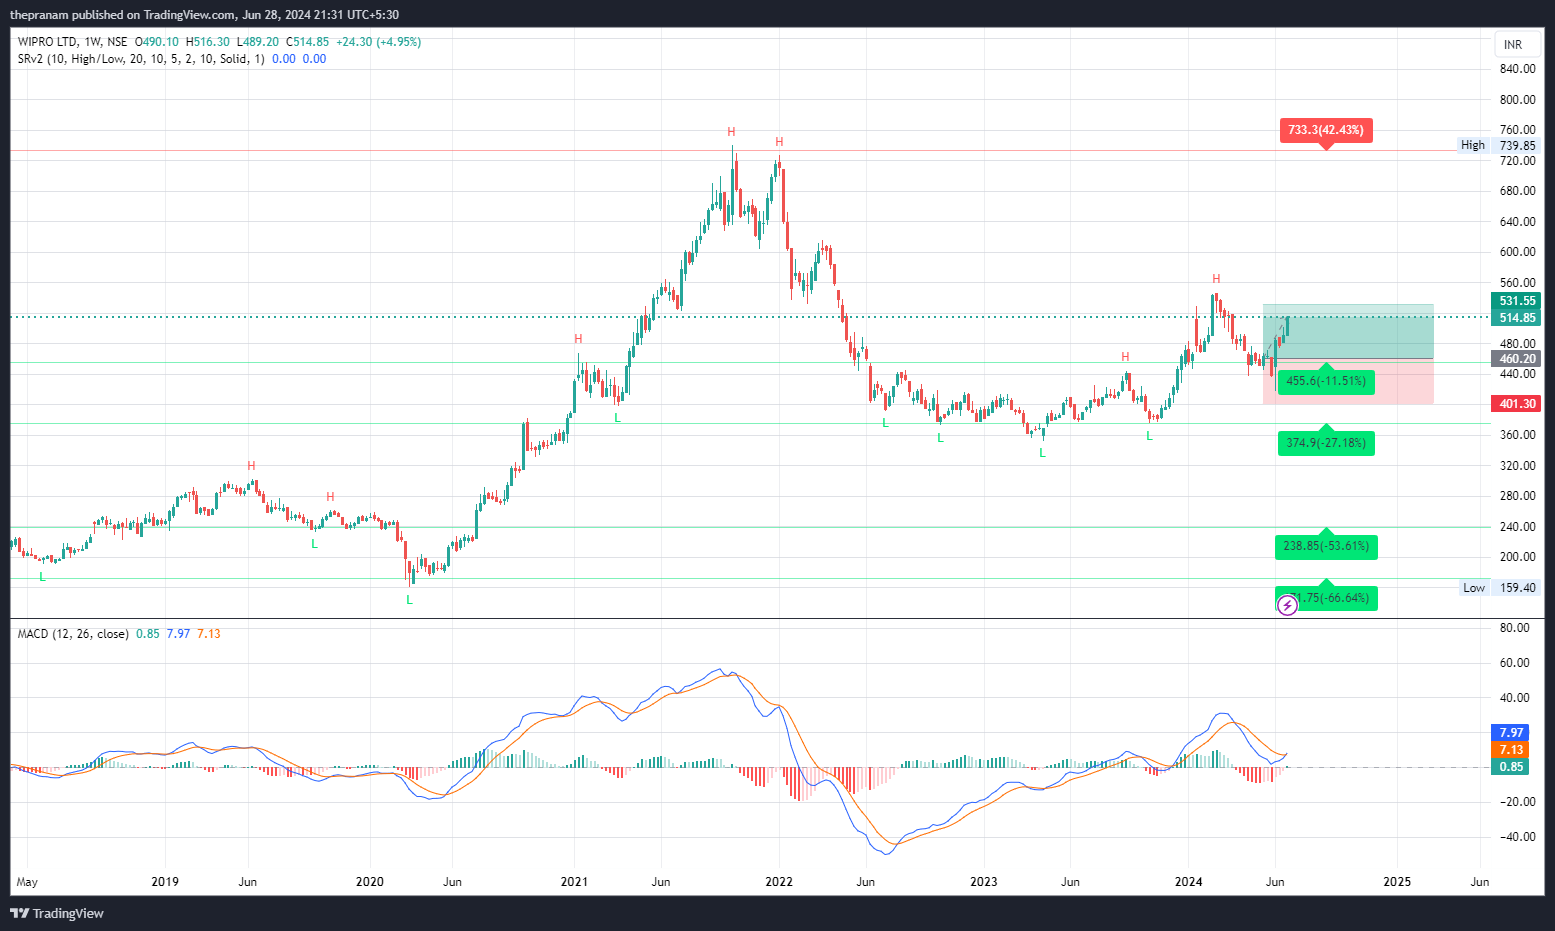Click the high value H516.30

[x=207, y=42]
